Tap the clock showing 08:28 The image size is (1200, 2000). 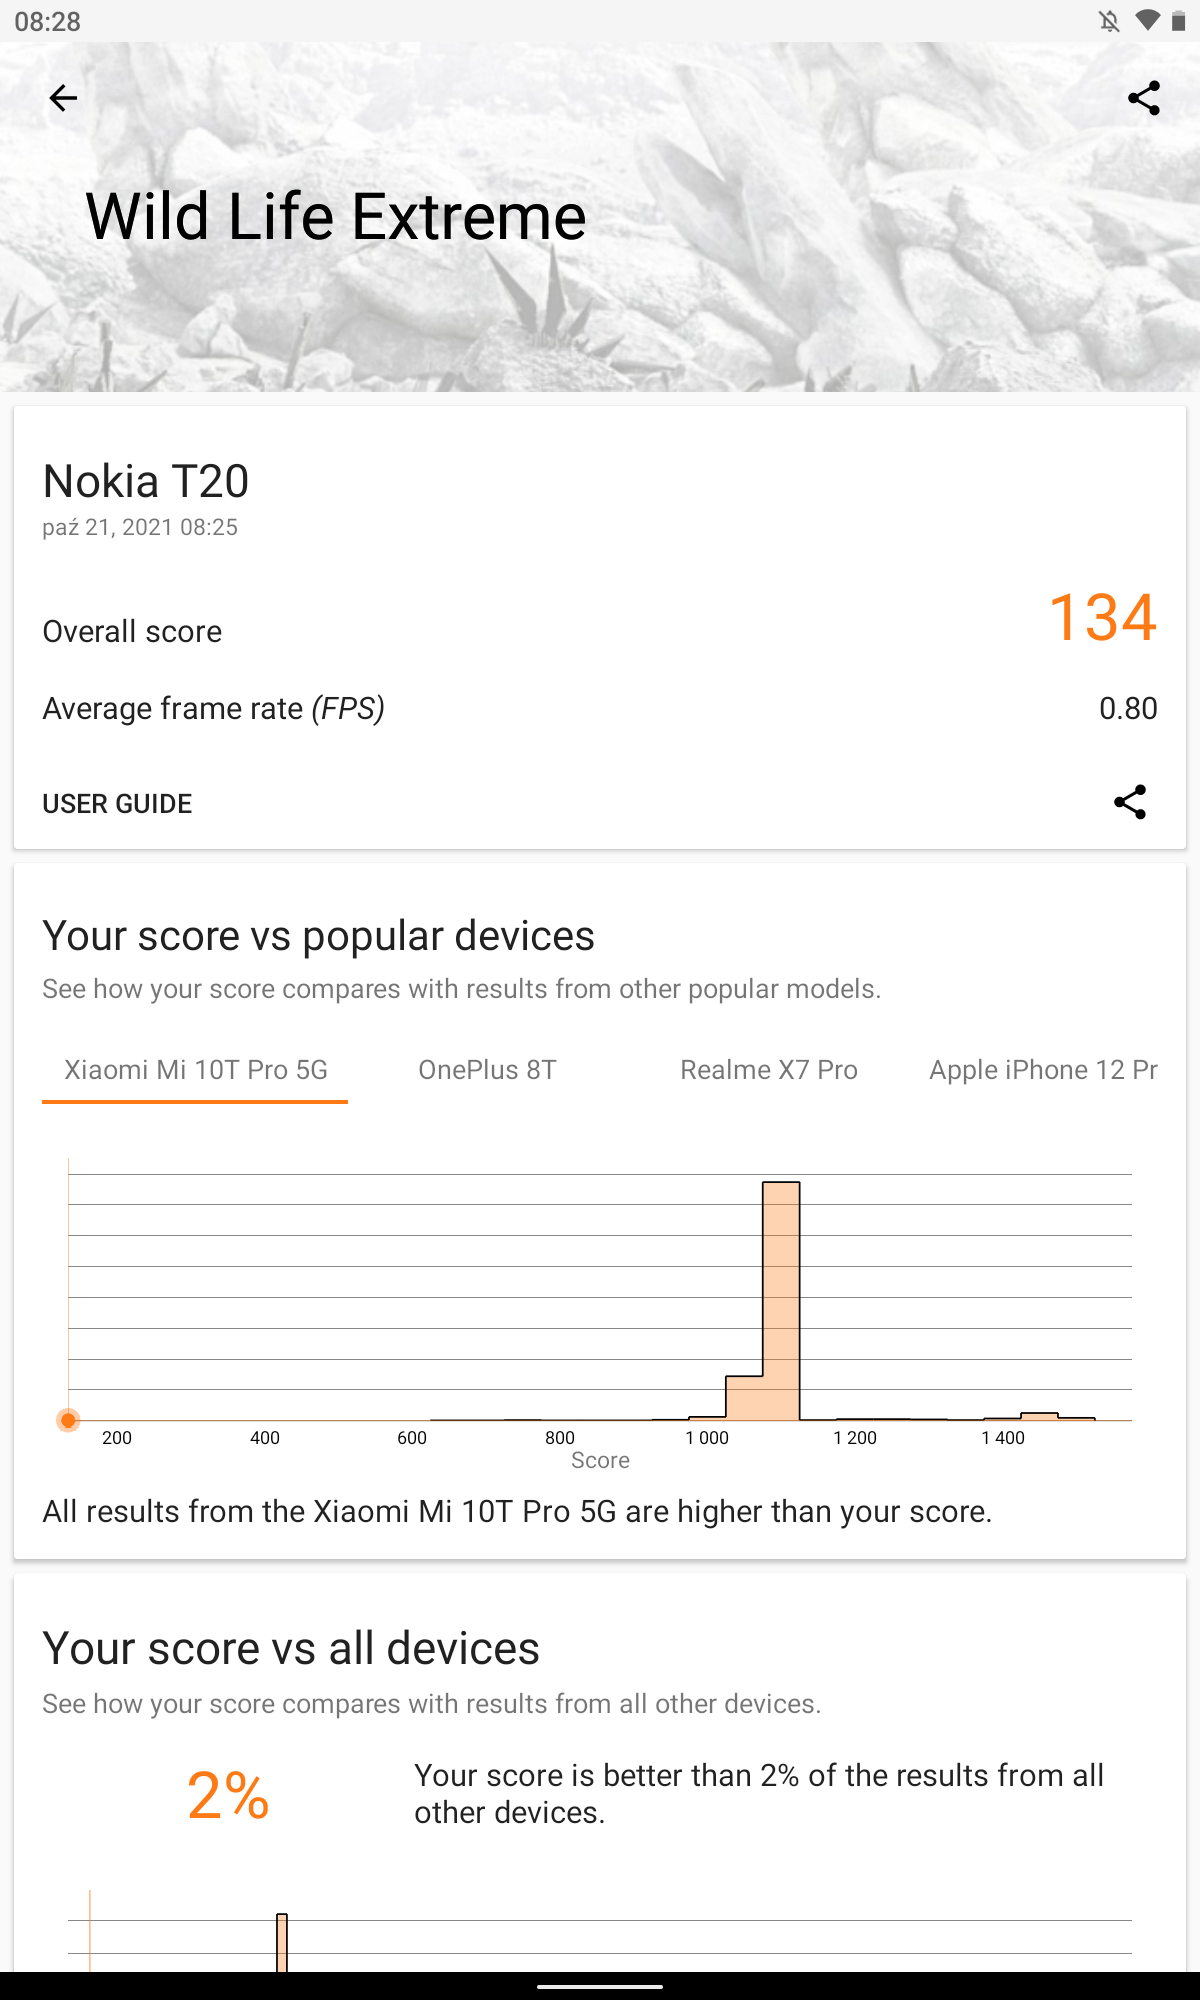point(47,21)
